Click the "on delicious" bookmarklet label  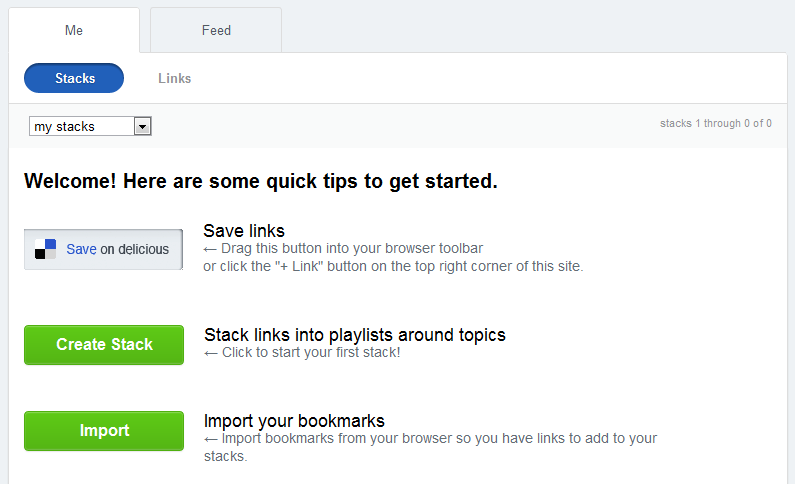pos(135,249)
